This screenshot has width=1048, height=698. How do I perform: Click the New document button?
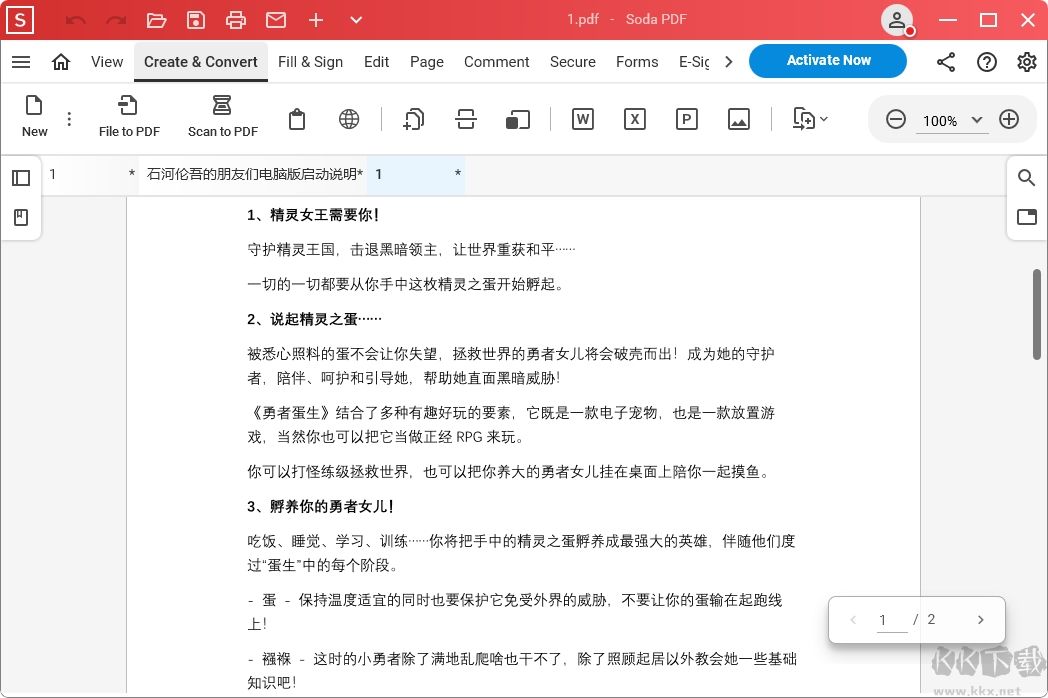[34, 115]
